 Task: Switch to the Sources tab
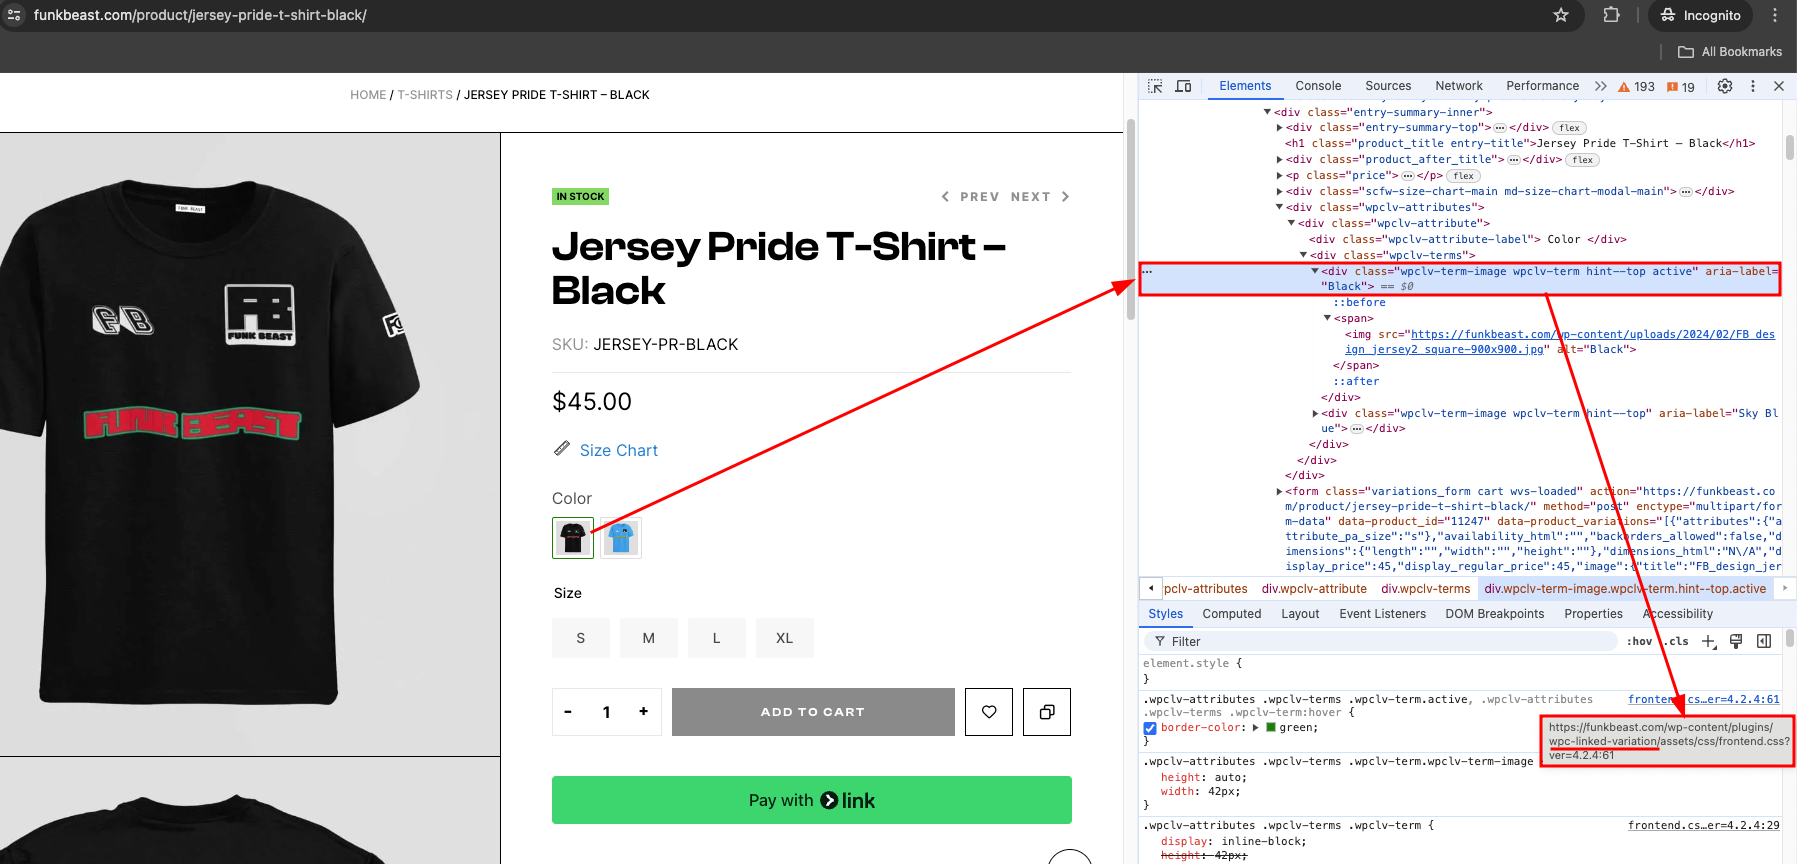coord(1388,86)
